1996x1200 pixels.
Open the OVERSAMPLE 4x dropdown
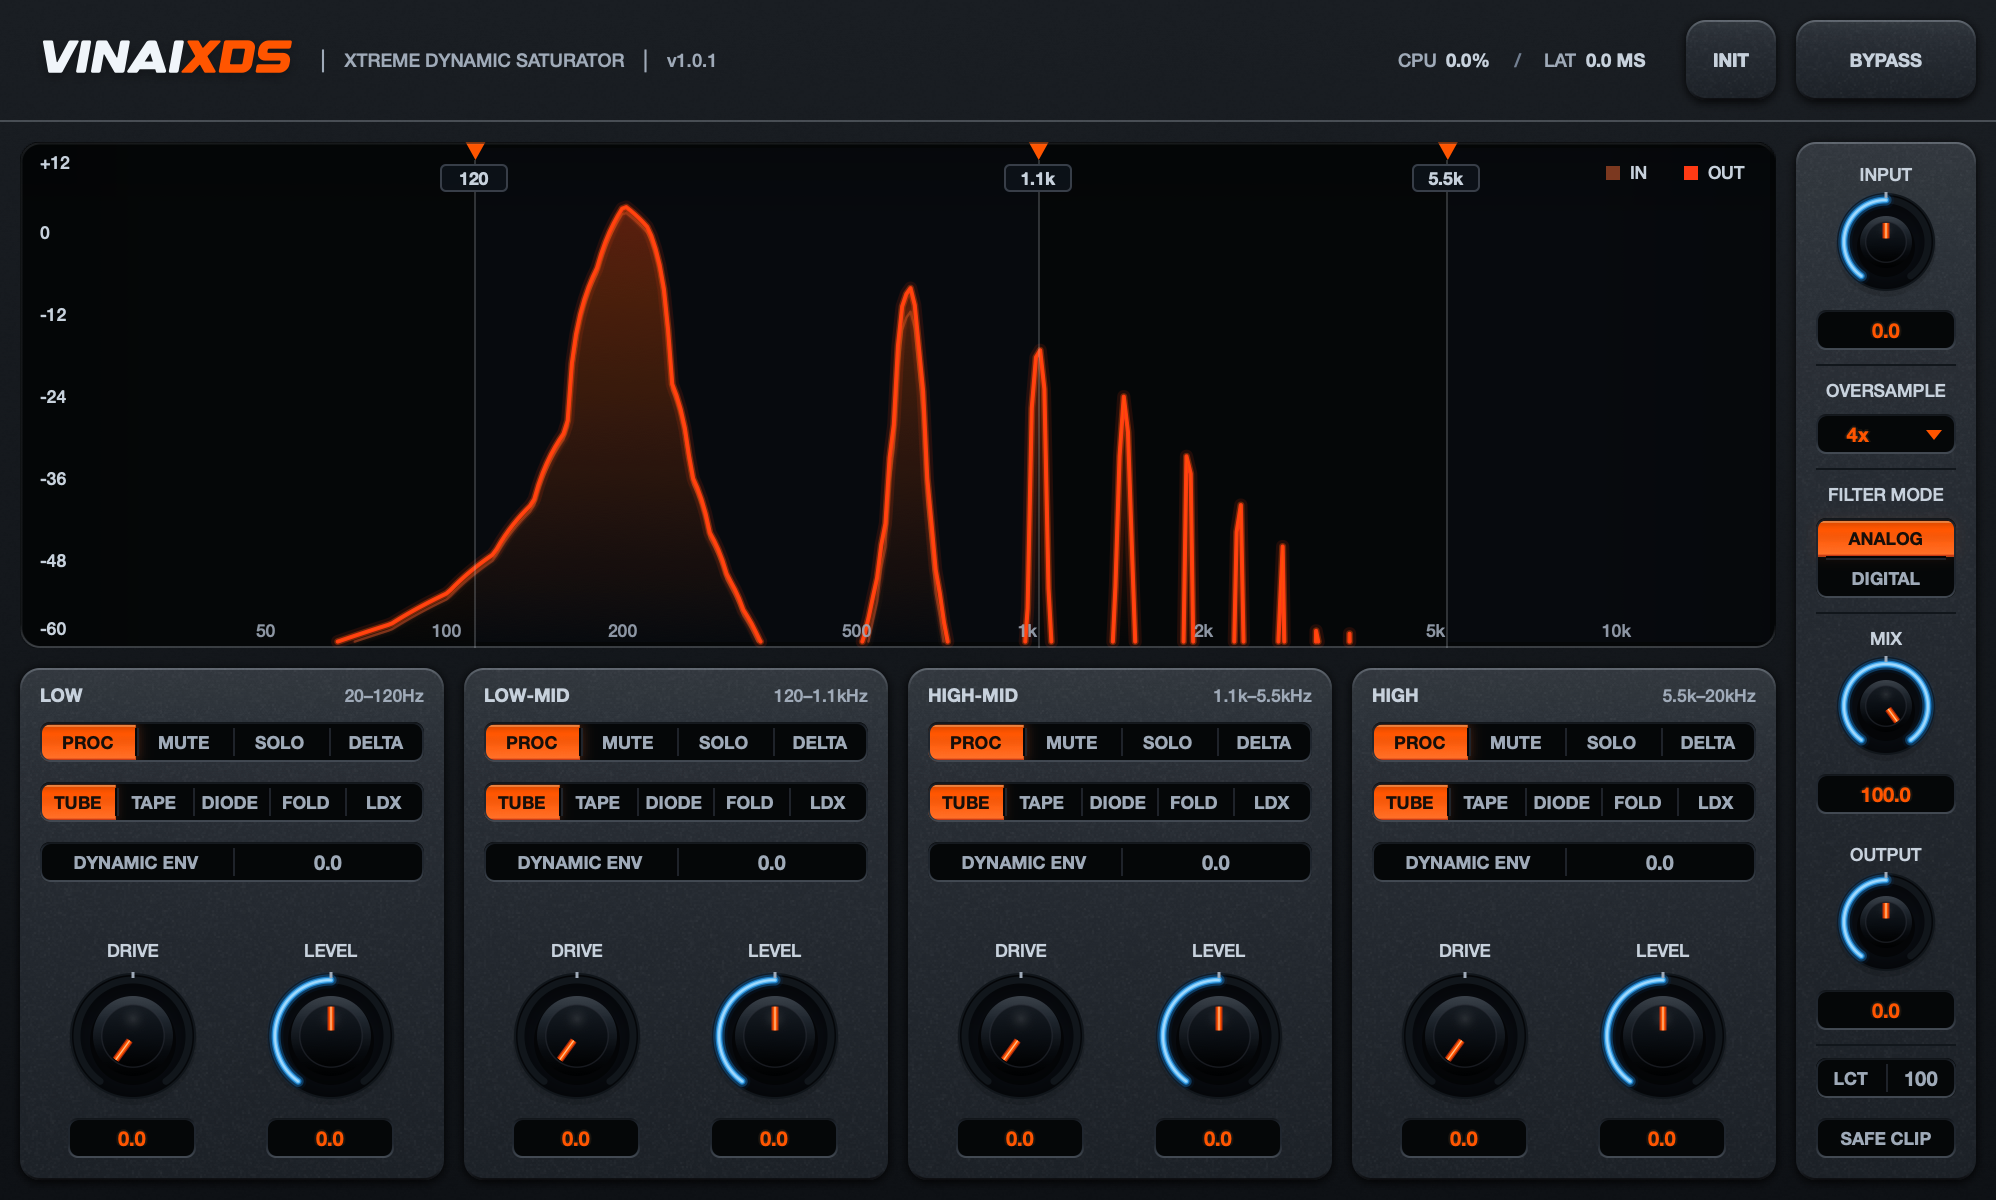click(x=1886, y=435)
